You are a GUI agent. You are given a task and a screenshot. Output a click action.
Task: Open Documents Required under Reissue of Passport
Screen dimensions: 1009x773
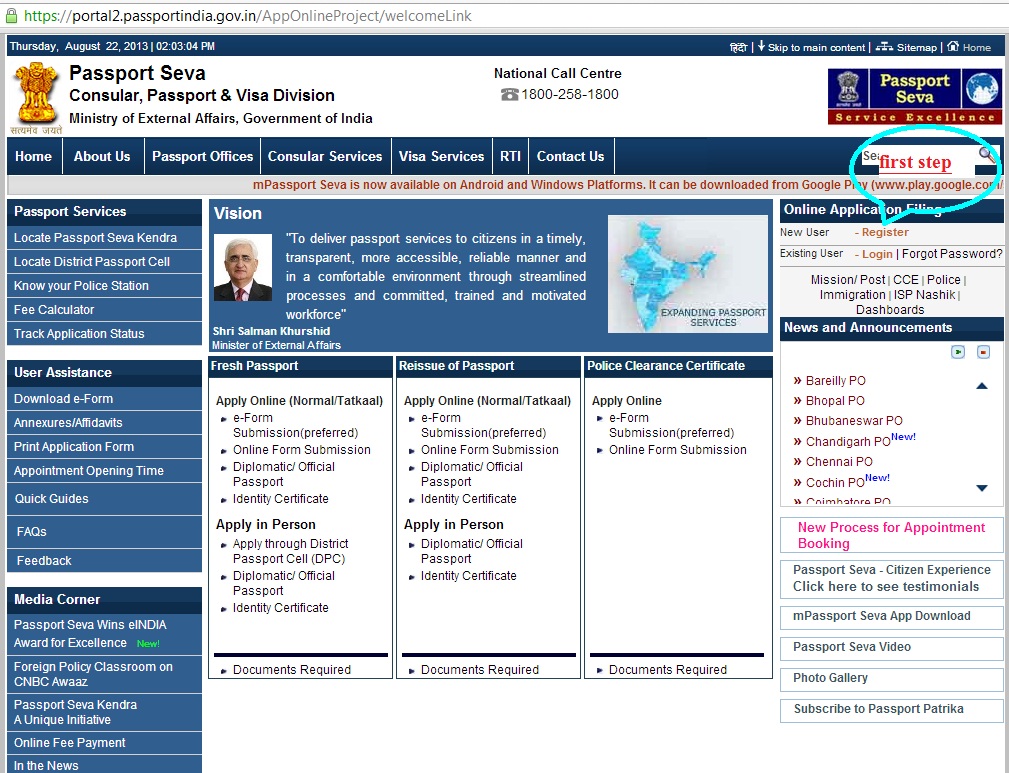479,670
